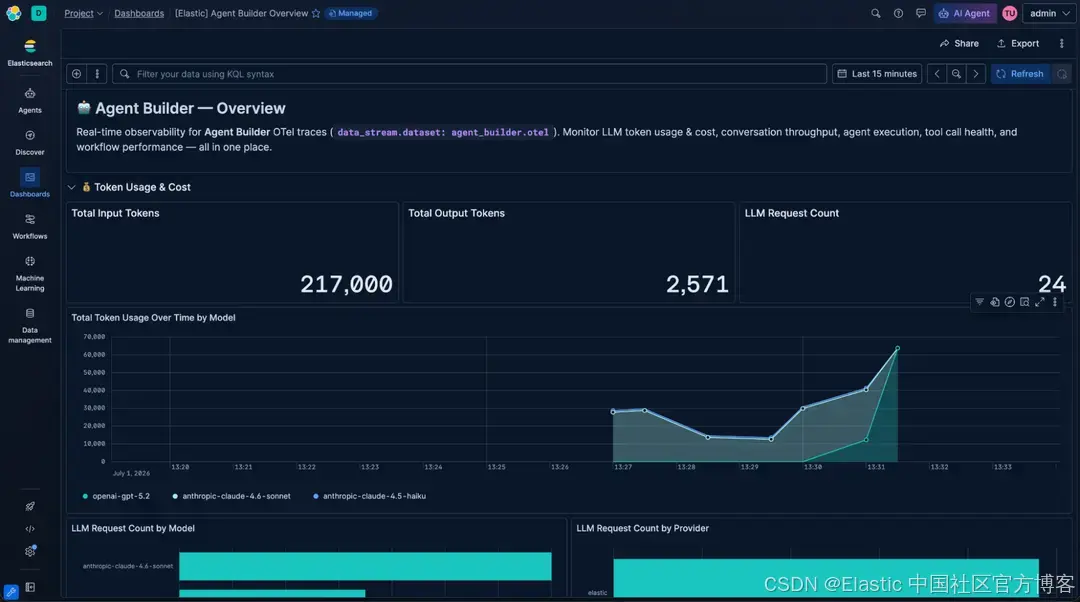This screenshot has height=602, width=1080.
Task: Open the settings gear in sidebar
Action: coord(30,551)
